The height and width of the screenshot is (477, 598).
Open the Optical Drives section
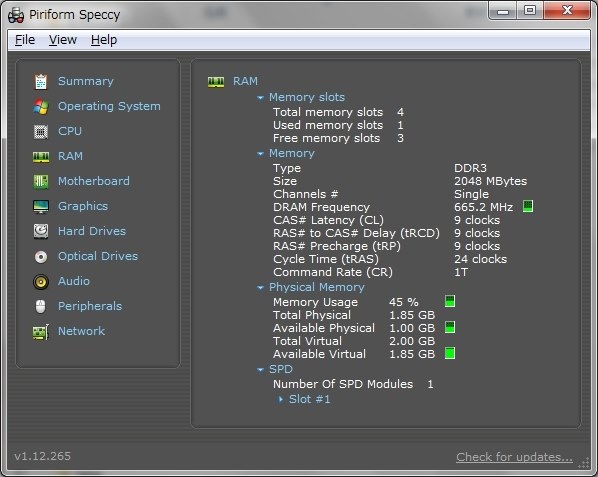tap(98, 256)
